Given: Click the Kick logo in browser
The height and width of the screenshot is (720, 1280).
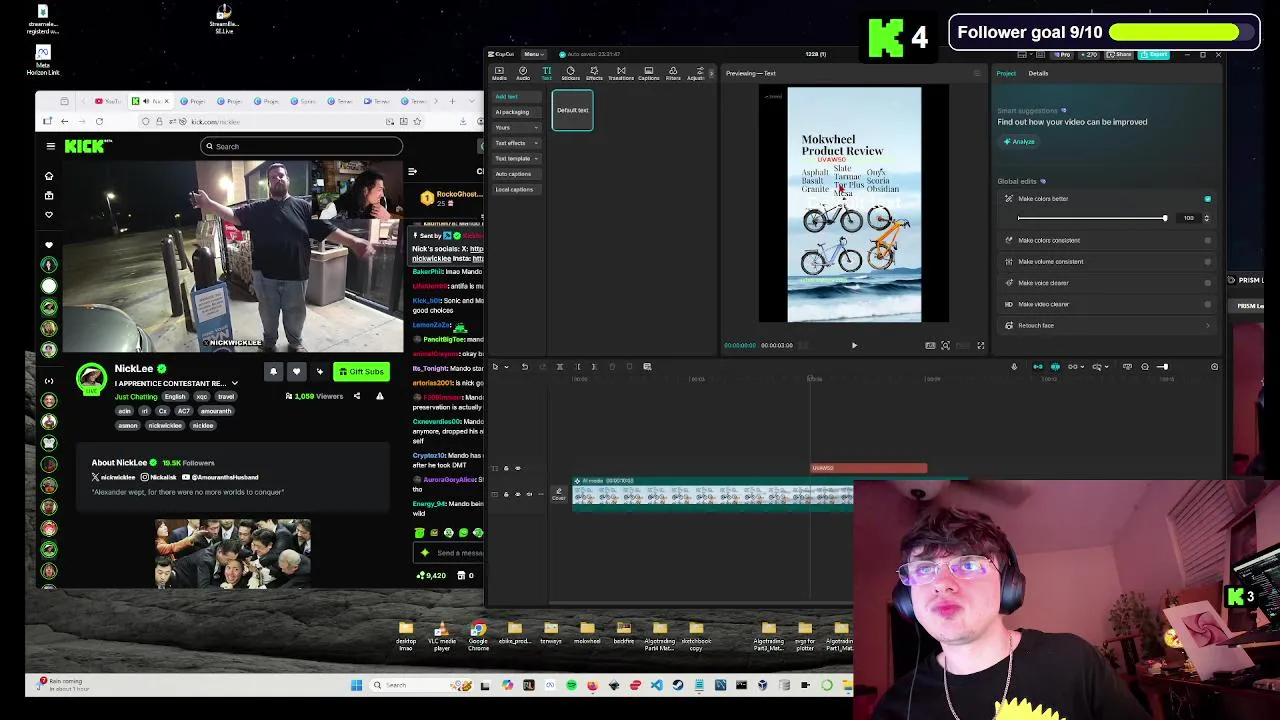Looking at the screenshot, I should point(86,147).
